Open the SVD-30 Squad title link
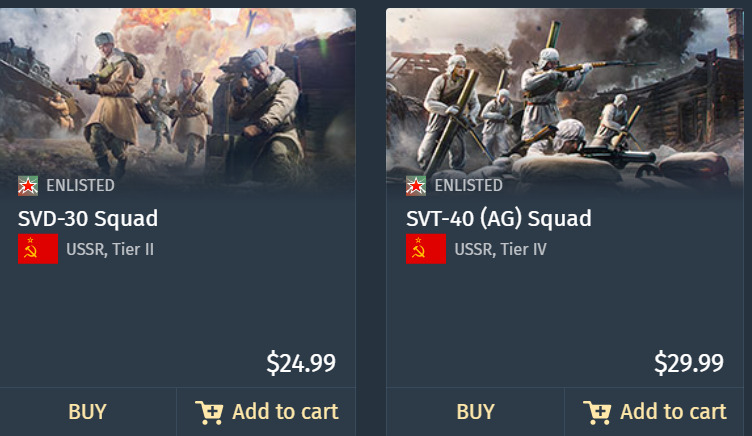The height and width of the screenshot is (436, 752). (88, 219)
